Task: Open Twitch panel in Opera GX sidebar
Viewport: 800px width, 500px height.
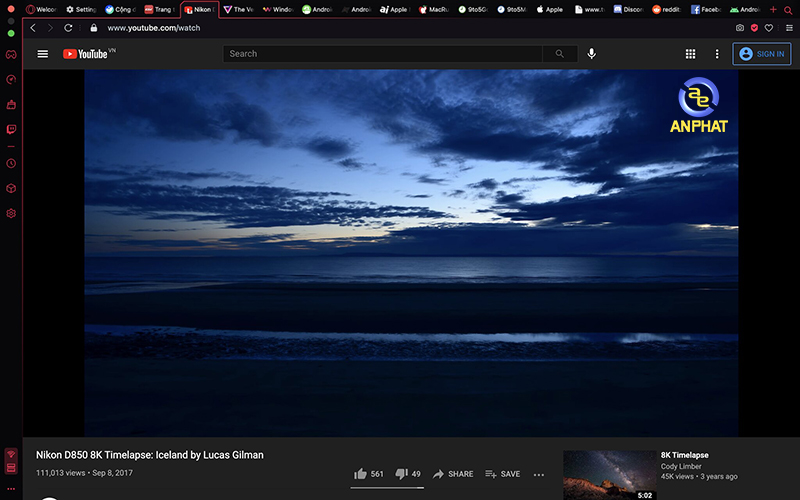Action: (x=11, y=129)
